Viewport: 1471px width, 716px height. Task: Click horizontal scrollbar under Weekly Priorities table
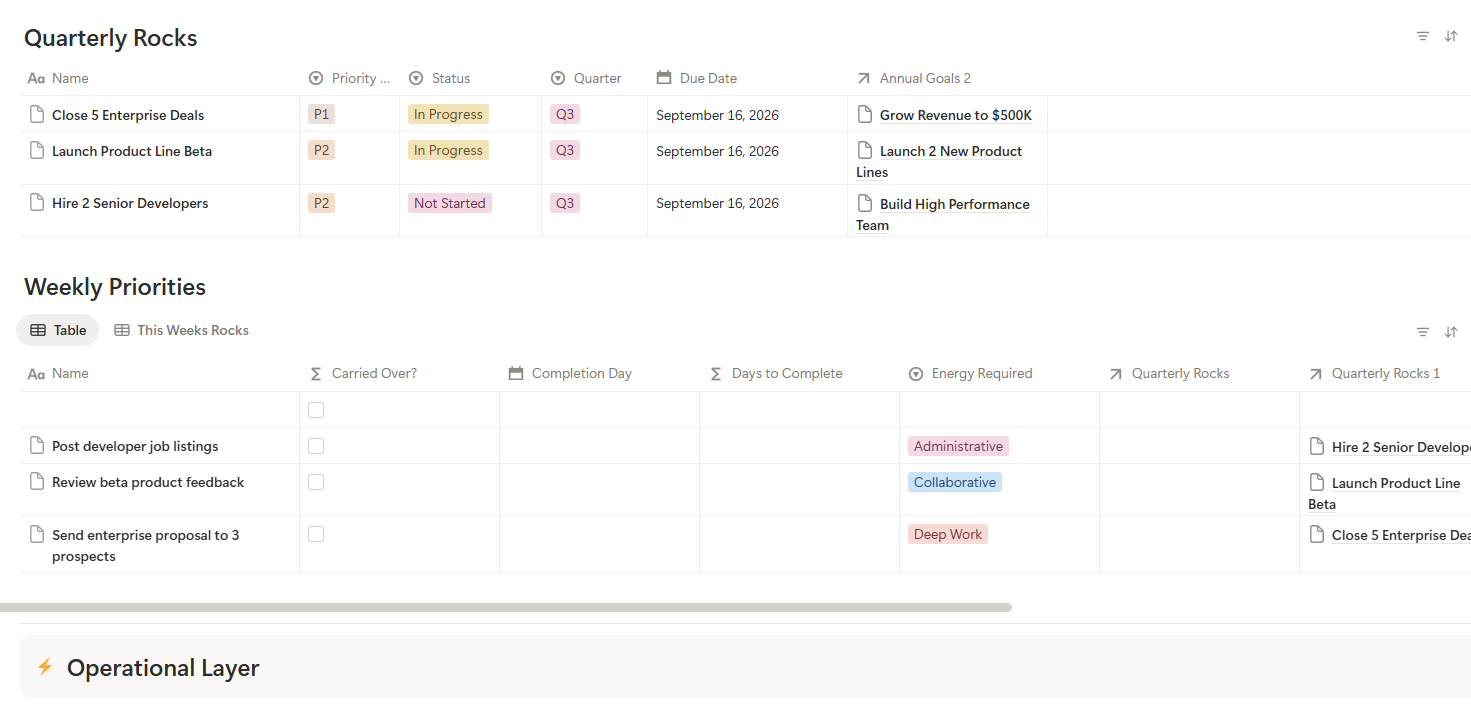(506, 607)
